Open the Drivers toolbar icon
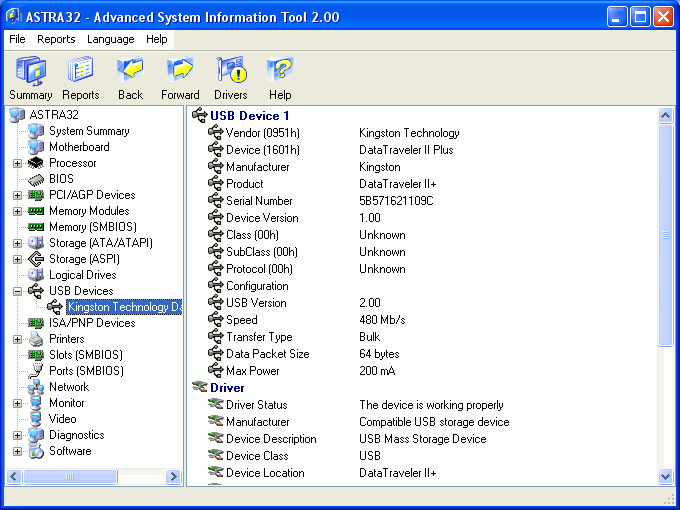 coord(231,69)
